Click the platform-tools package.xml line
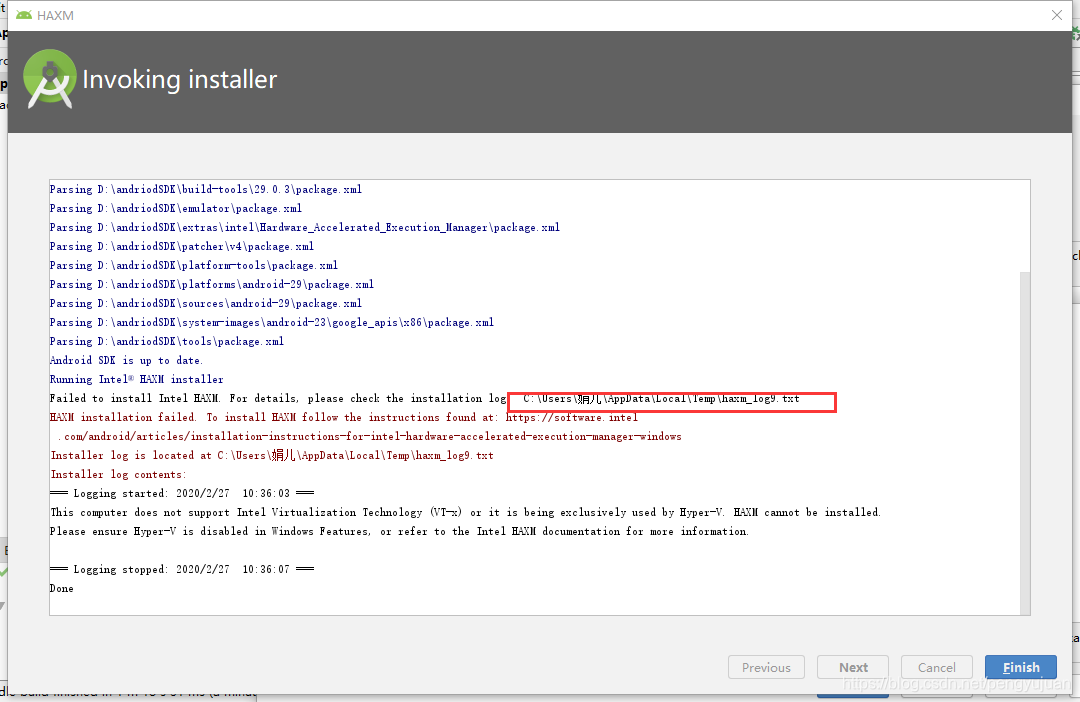The width and height of the screenshot is (1080, 702). point(194,265)
